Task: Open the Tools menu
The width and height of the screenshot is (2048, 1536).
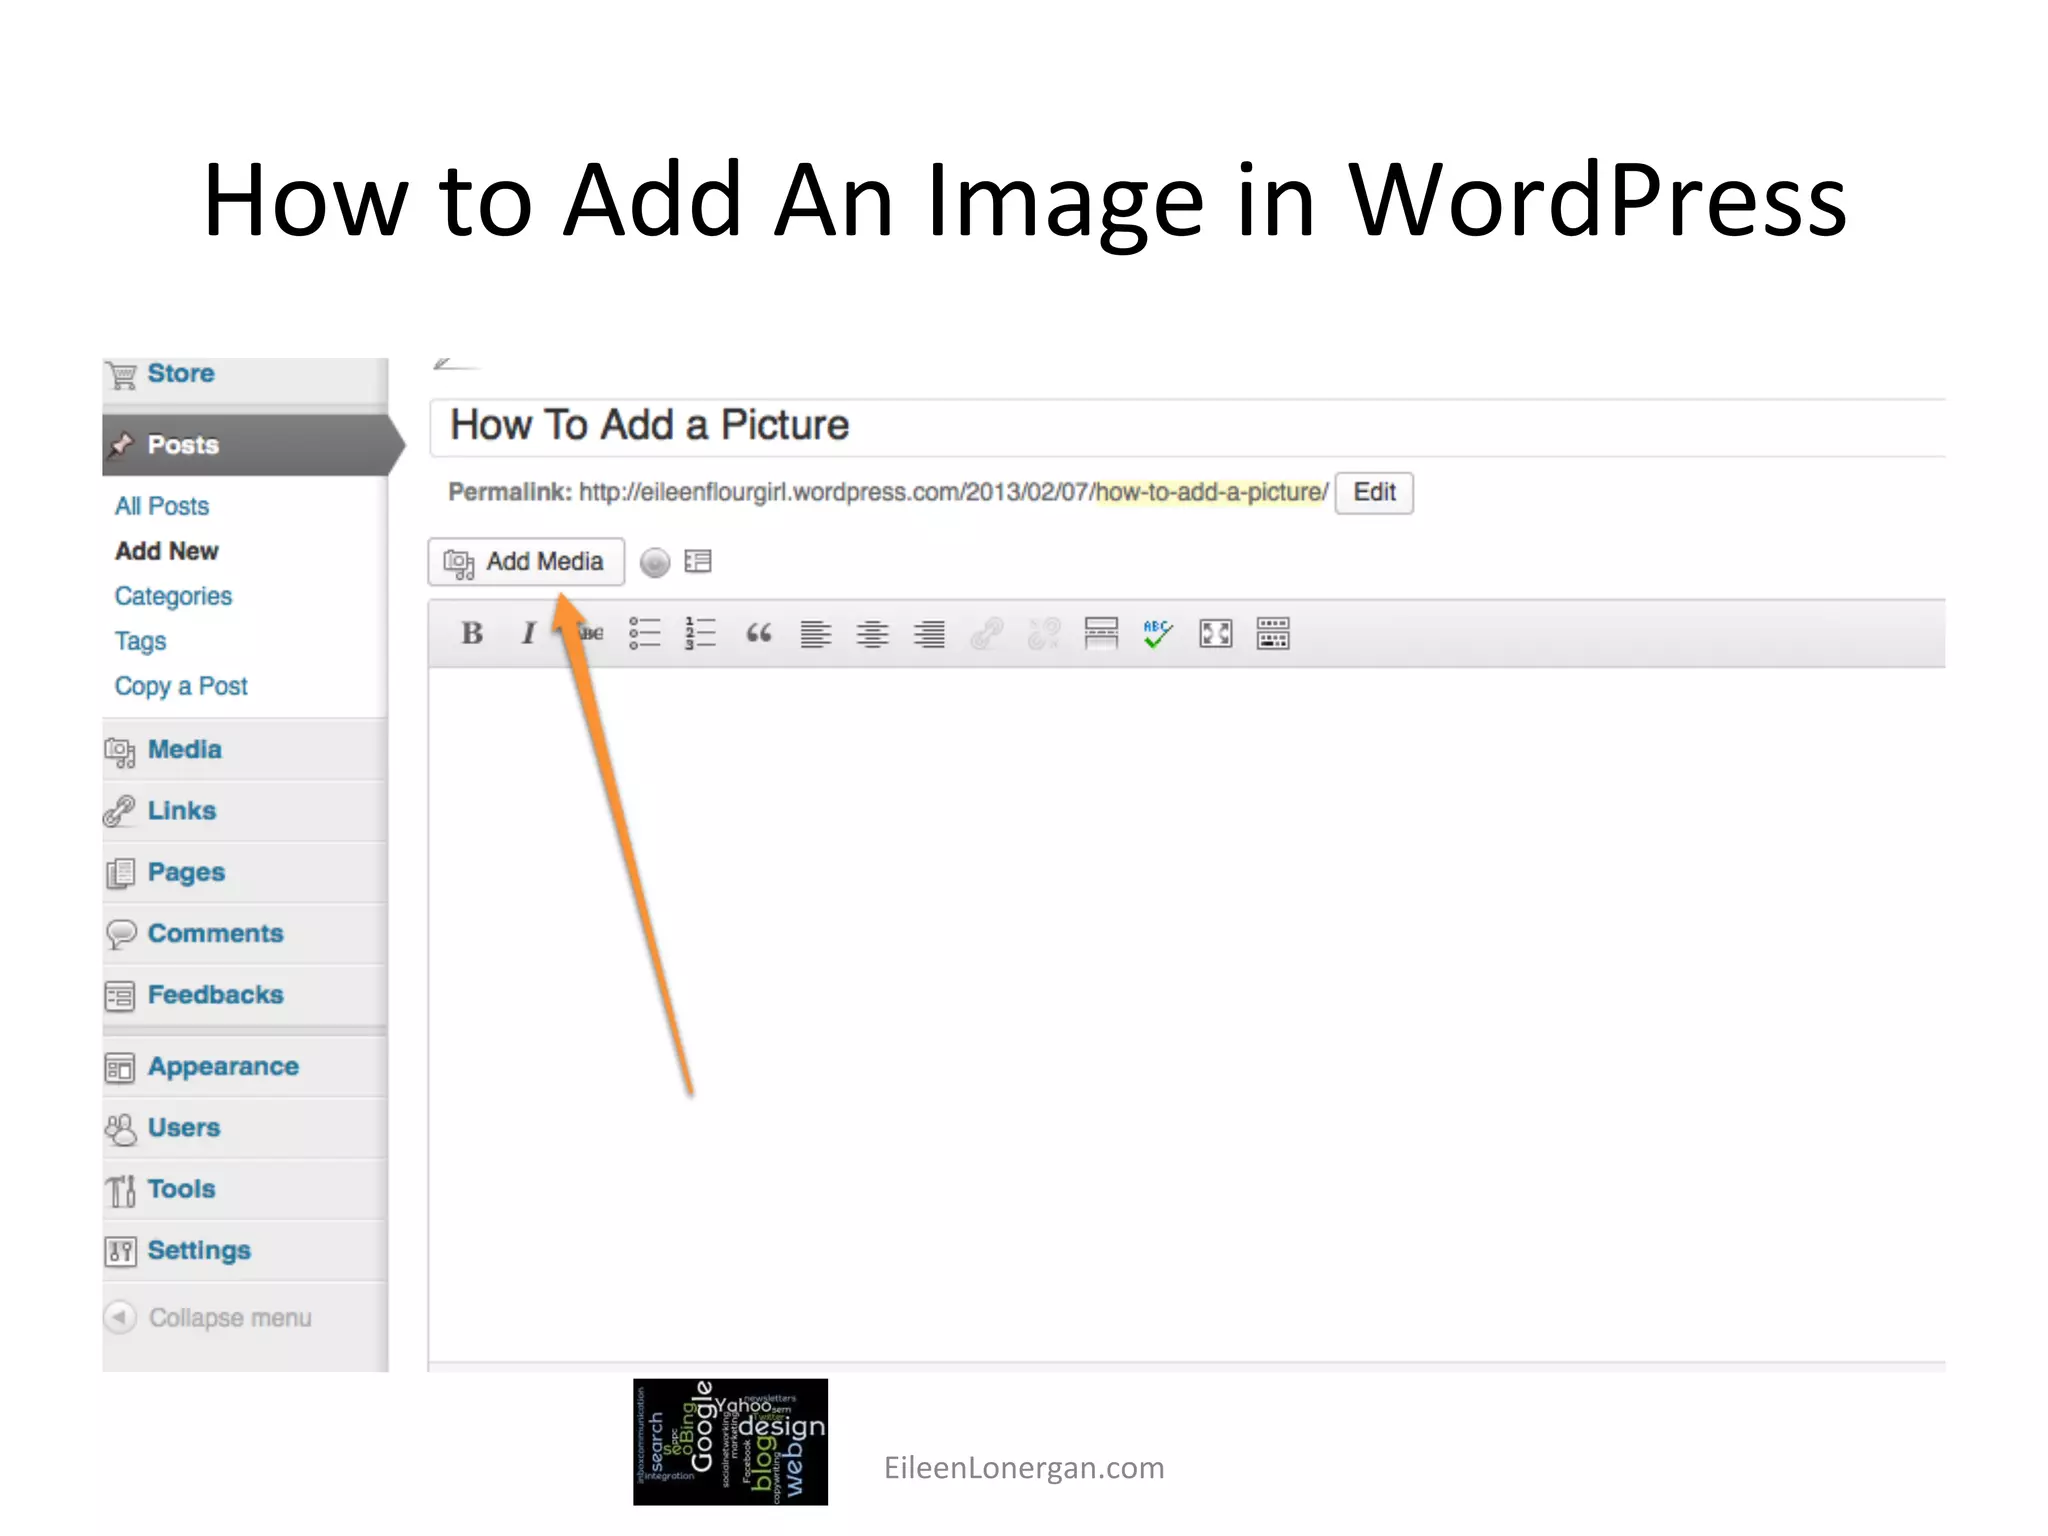Action: (245, 1189)
